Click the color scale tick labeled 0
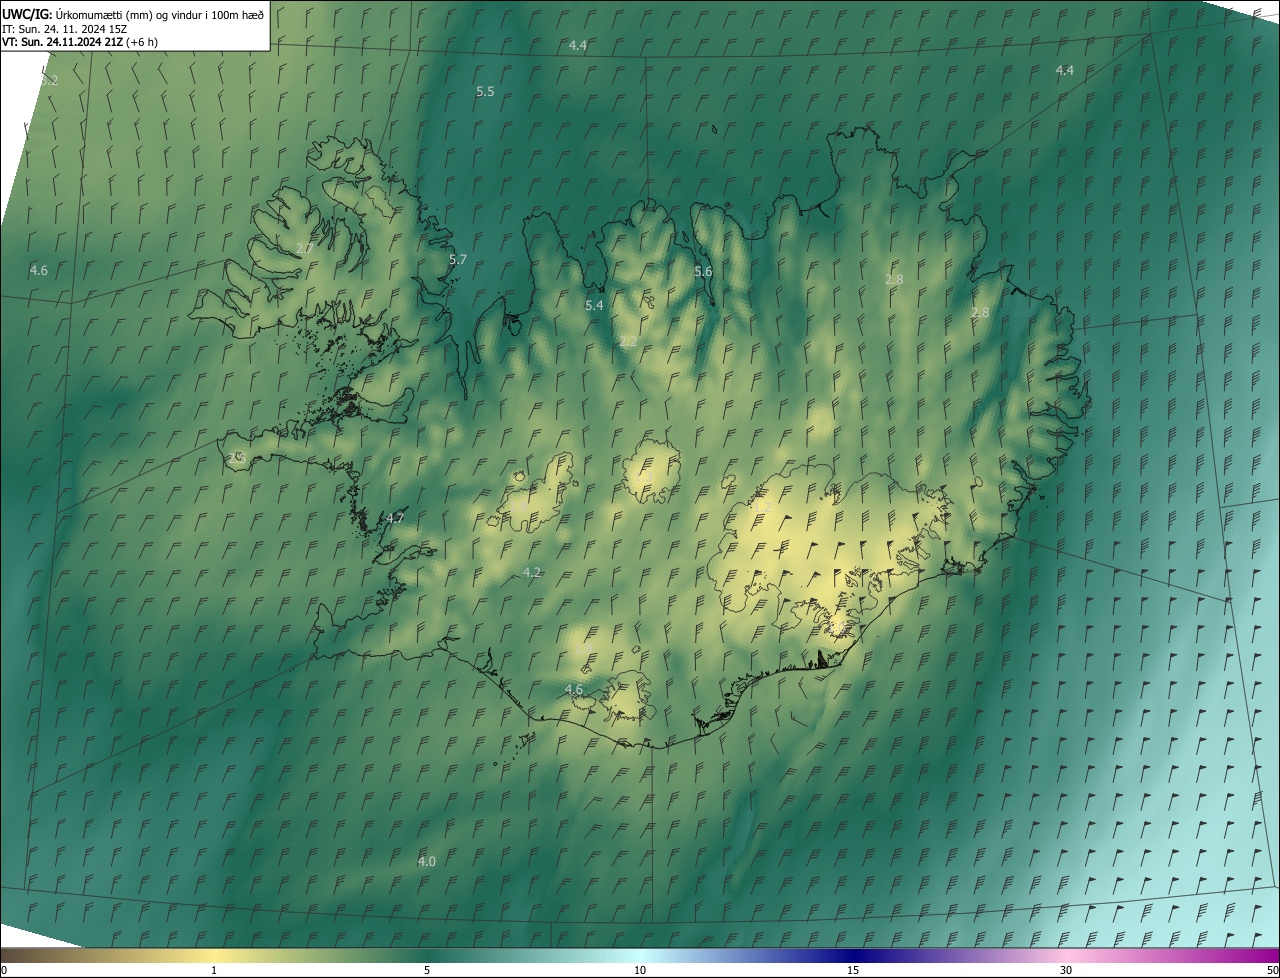 pos(3,970)
